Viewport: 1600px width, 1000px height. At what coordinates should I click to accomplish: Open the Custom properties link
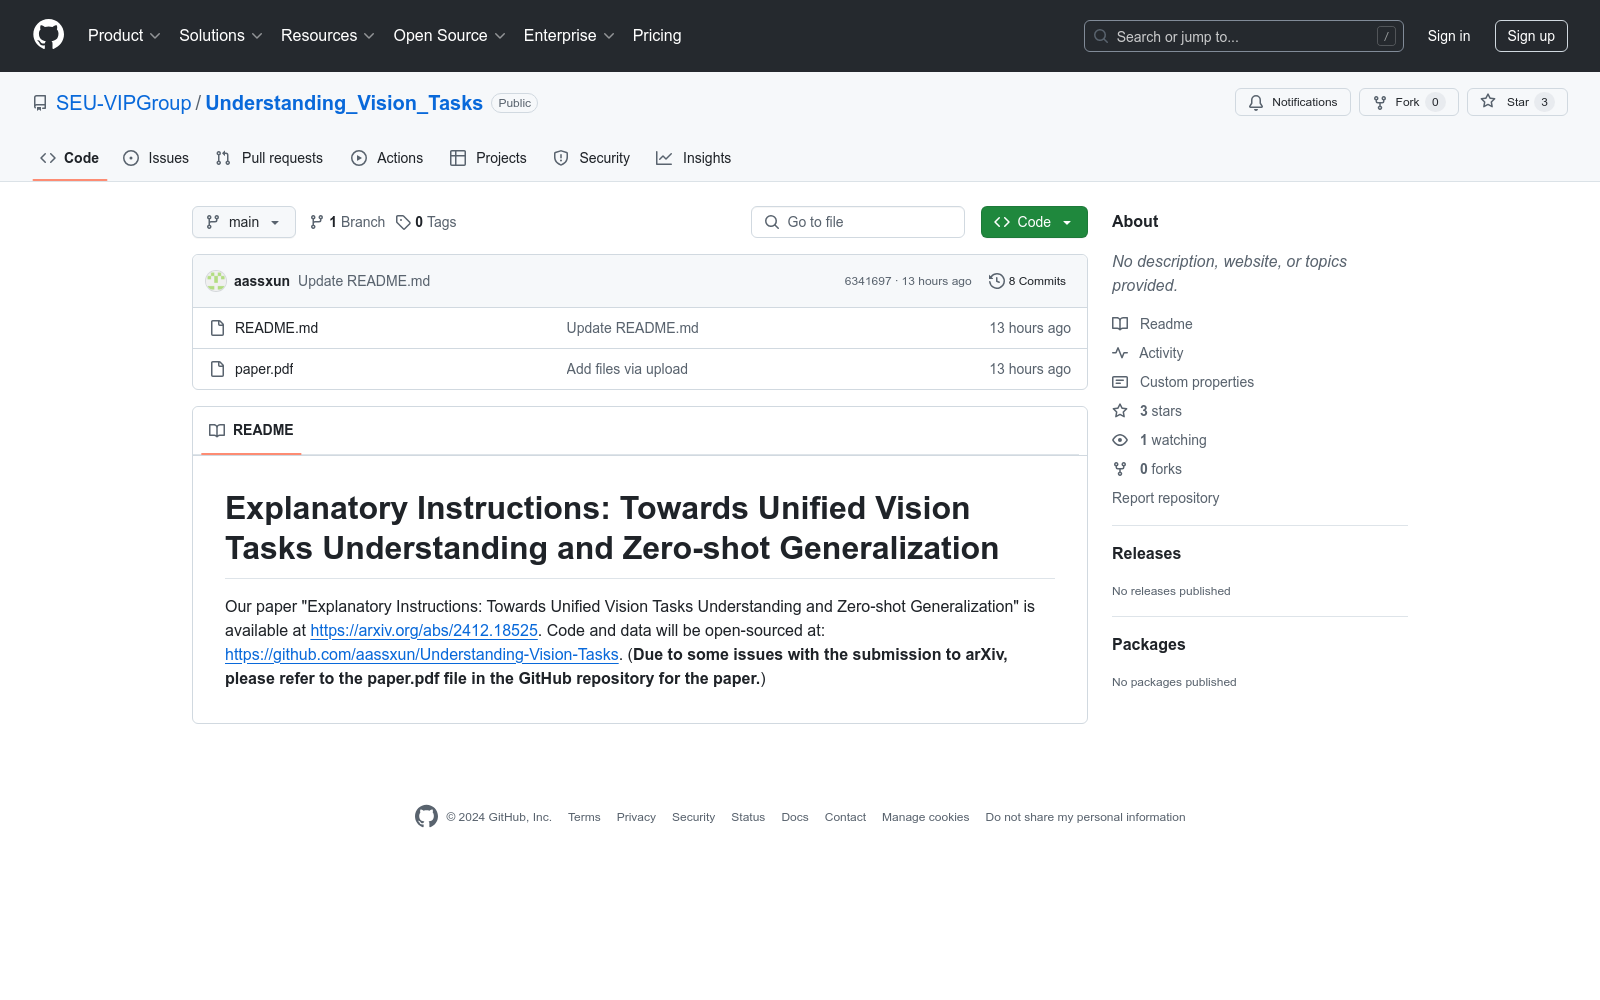1183,382
